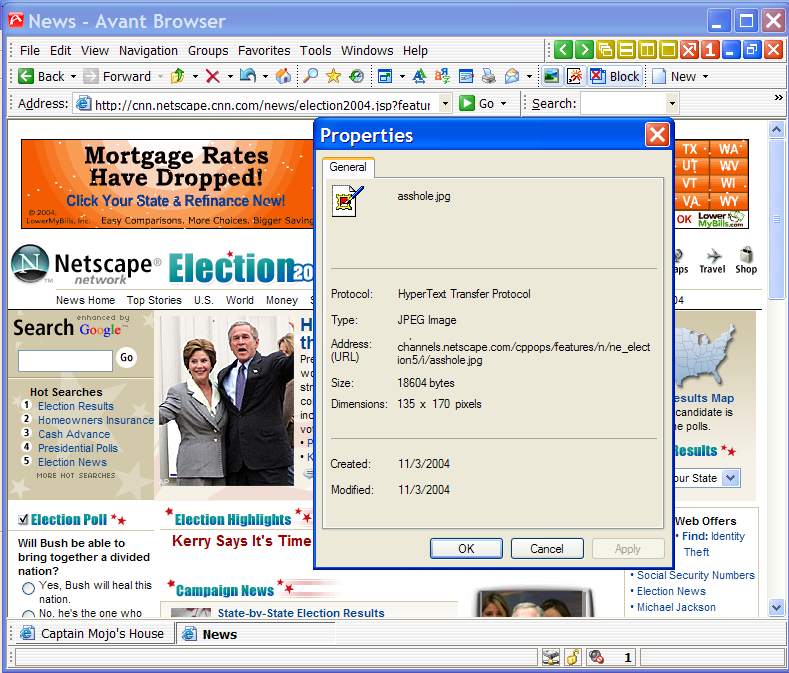The image size is (789, 673).
Task: Open the File menu
Action: 30,50
